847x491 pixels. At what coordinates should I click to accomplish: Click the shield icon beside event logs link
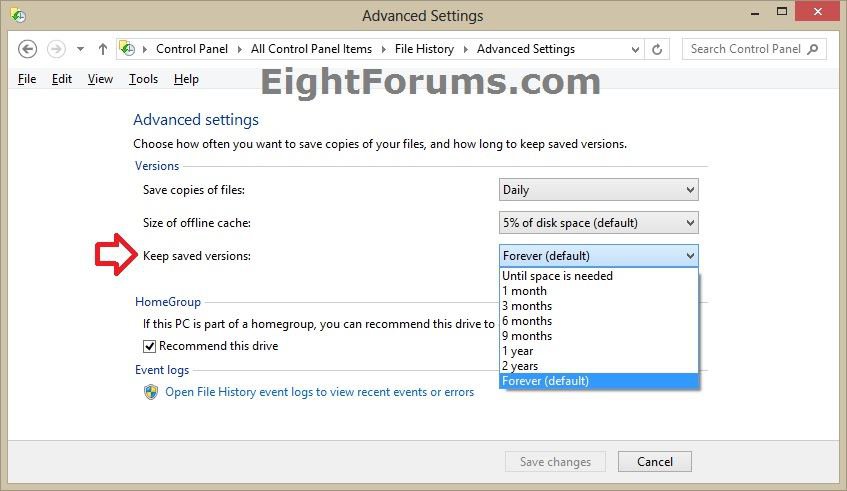click(x=151, y=392)
